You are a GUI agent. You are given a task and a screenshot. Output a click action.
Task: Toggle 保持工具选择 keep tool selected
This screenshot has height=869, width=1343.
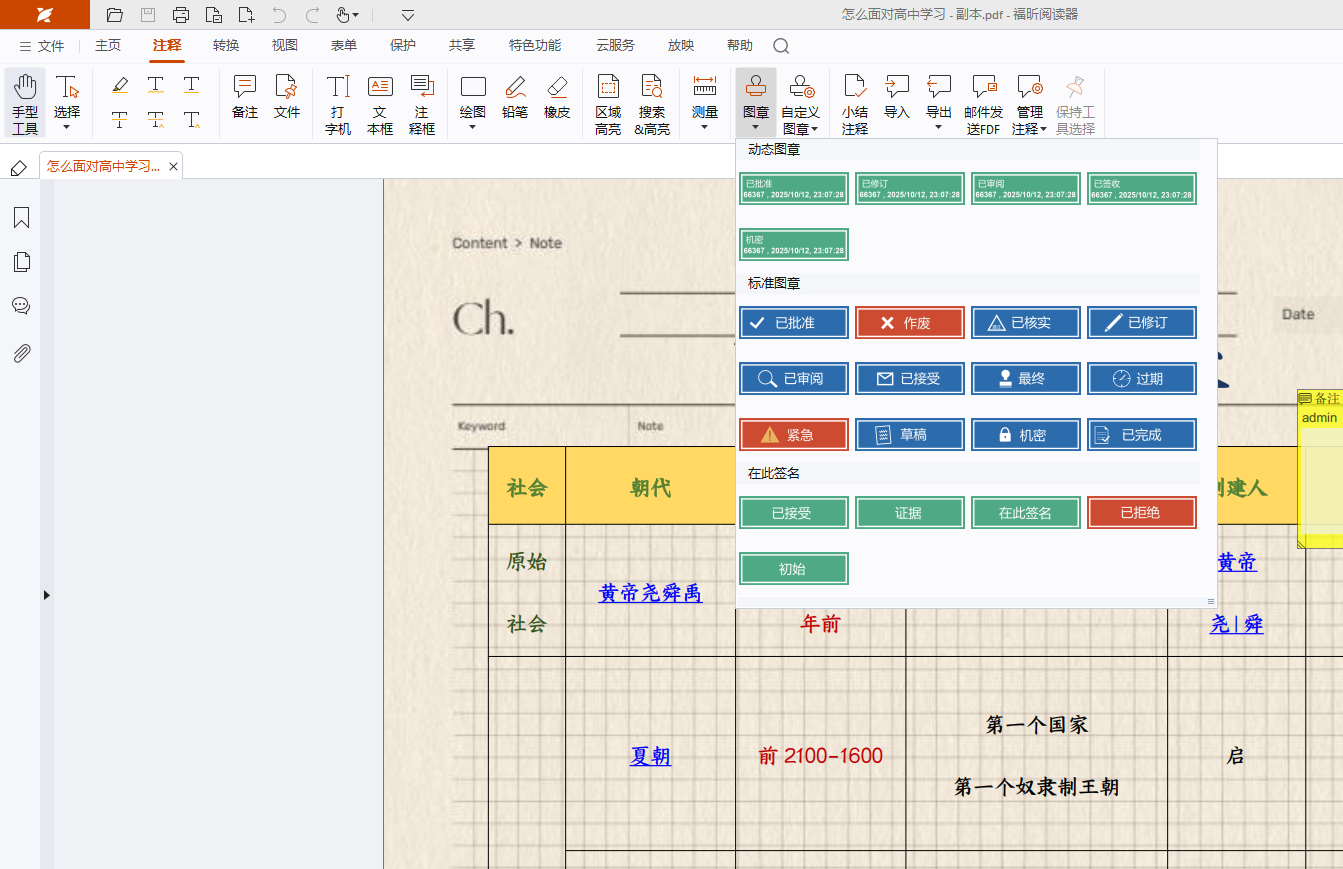[1075, 103]
